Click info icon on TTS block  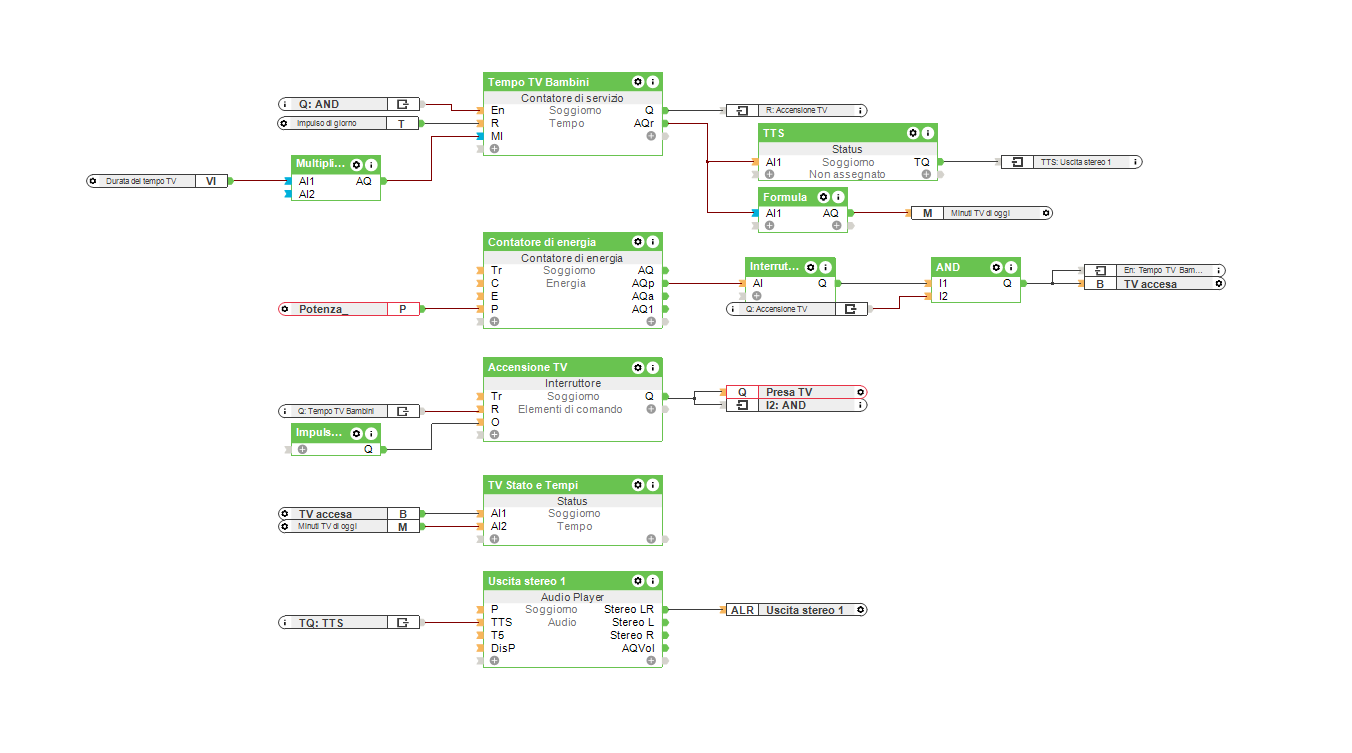[x=928, y=133]
